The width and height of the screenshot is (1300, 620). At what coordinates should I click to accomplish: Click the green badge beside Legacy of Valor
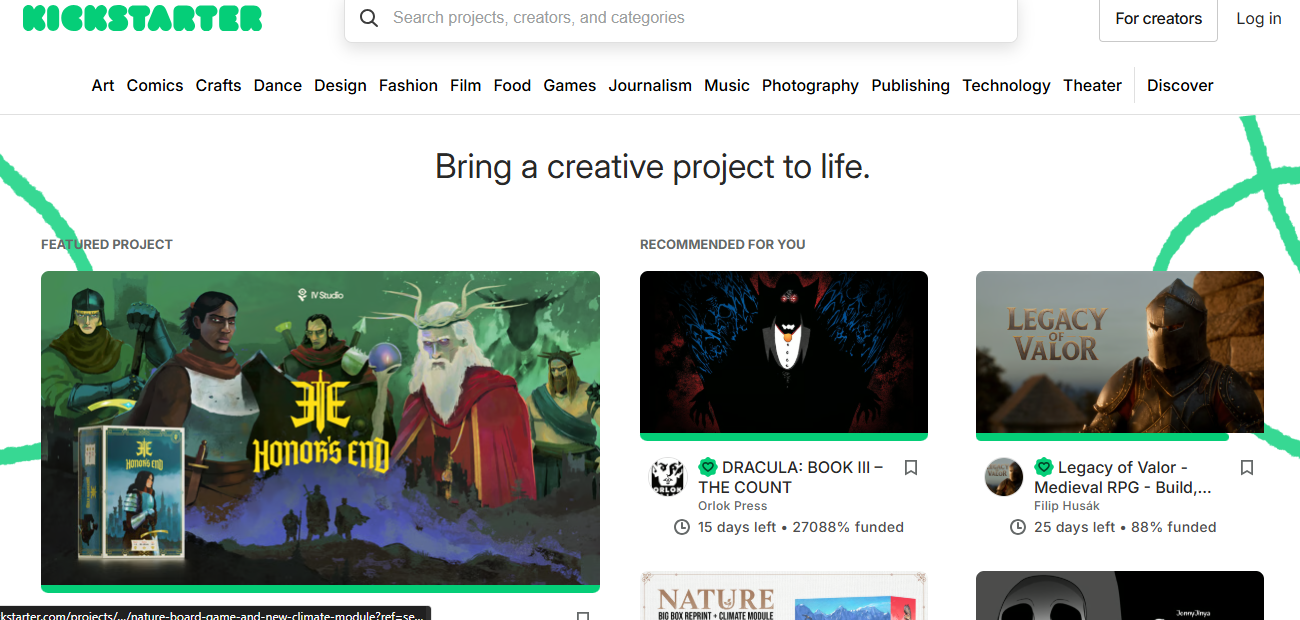coord(1044,467)
